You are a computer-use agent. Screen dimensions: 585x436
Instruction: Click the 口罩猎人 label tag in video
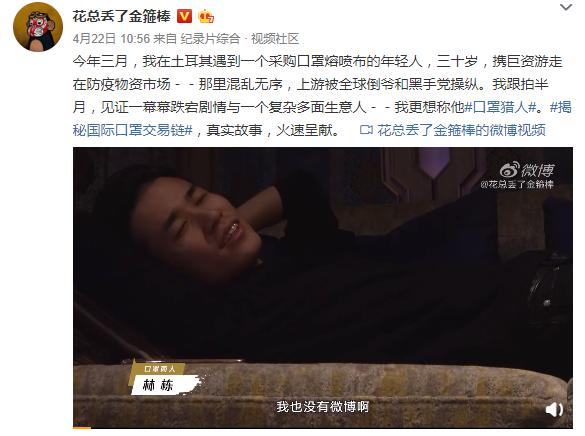[x=160, y=369]
